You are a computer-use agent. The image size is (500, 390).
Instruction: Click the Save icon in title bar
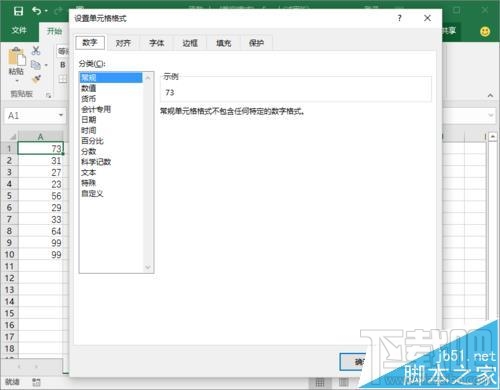18,11
